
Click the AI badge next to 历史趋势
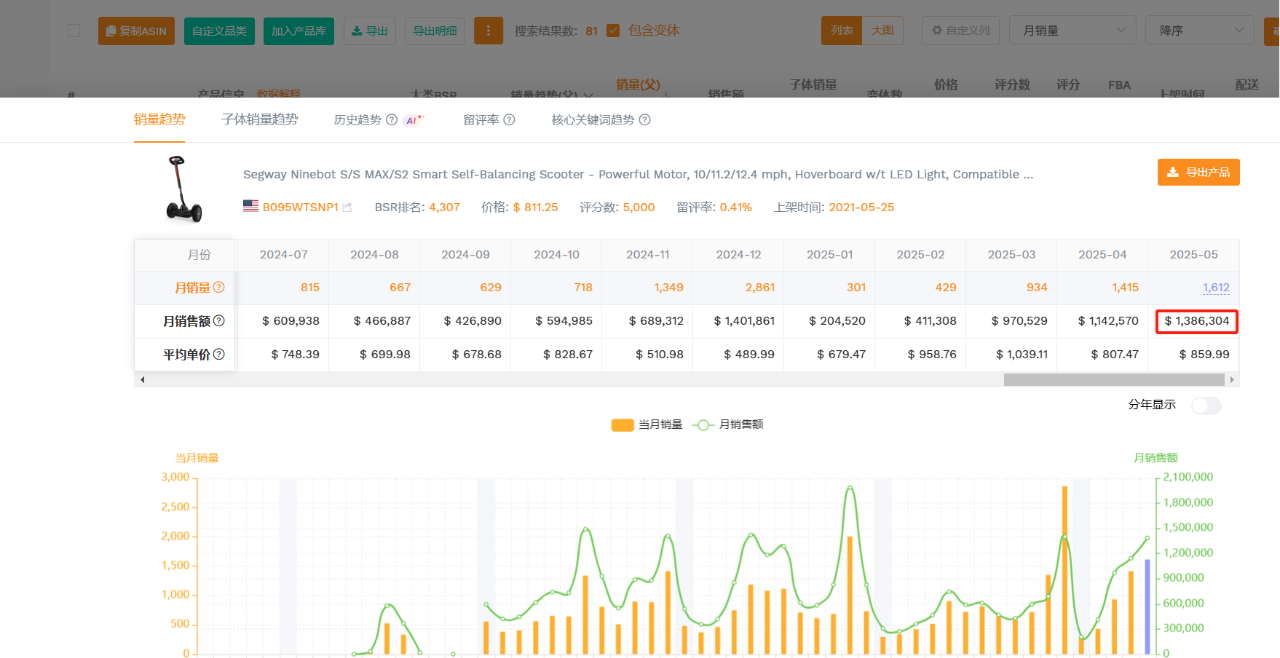click(414, 120)
